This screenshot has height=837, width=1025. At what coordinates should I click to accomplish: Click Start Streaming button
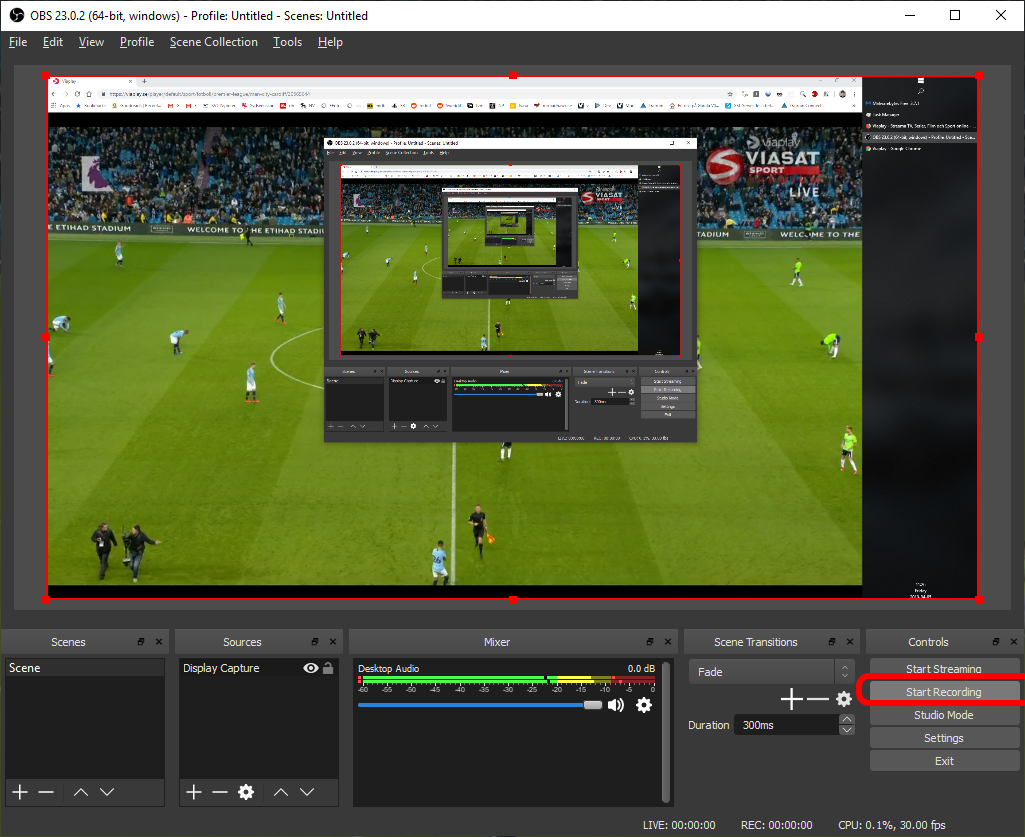pos(944,668)
